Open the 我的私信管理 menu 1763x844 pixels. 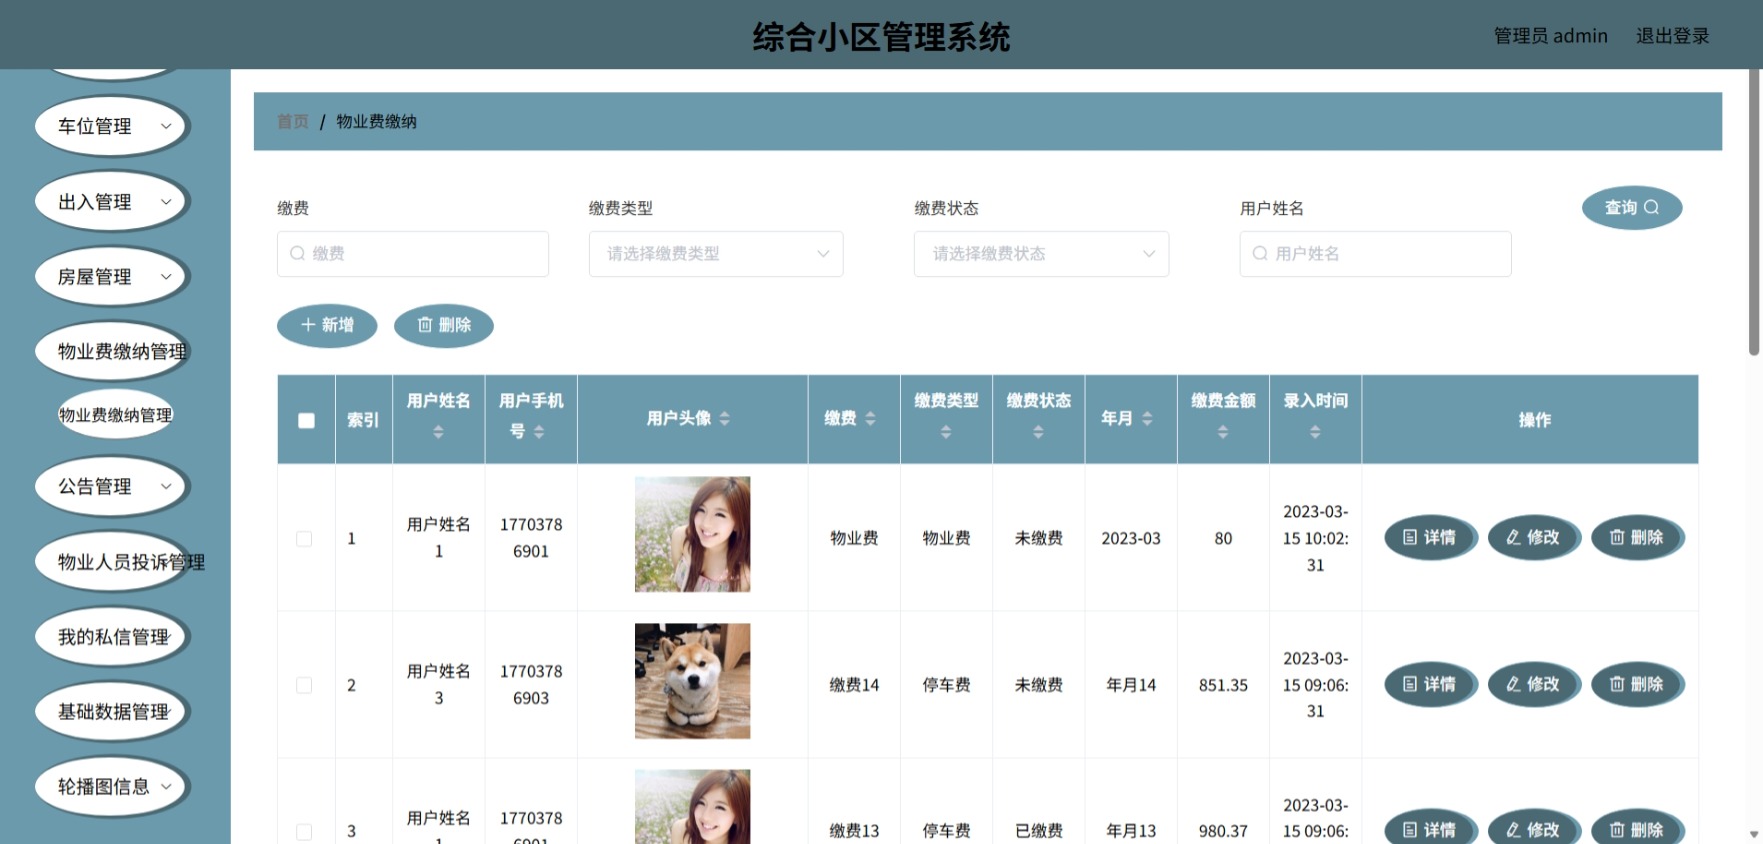tap(112, 637)
